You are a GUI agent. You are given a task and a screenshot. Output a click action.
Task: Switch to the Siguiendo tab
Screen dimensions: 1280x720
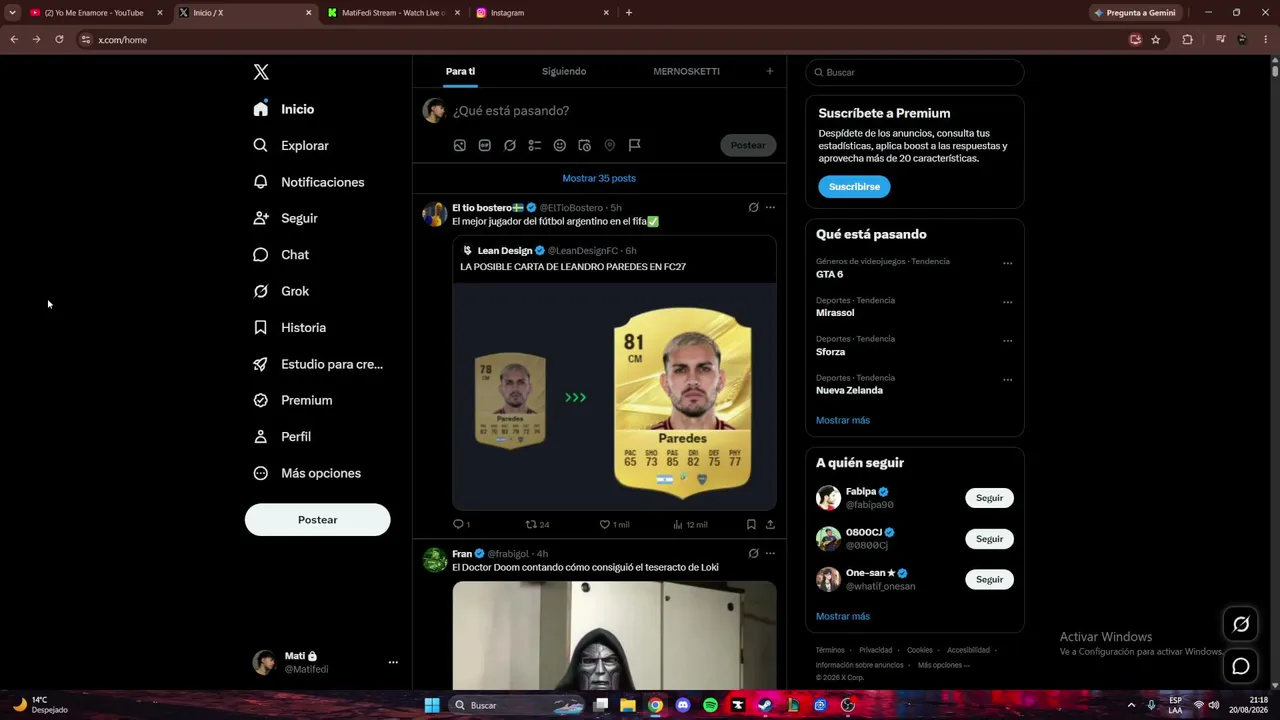coord(564,71)
